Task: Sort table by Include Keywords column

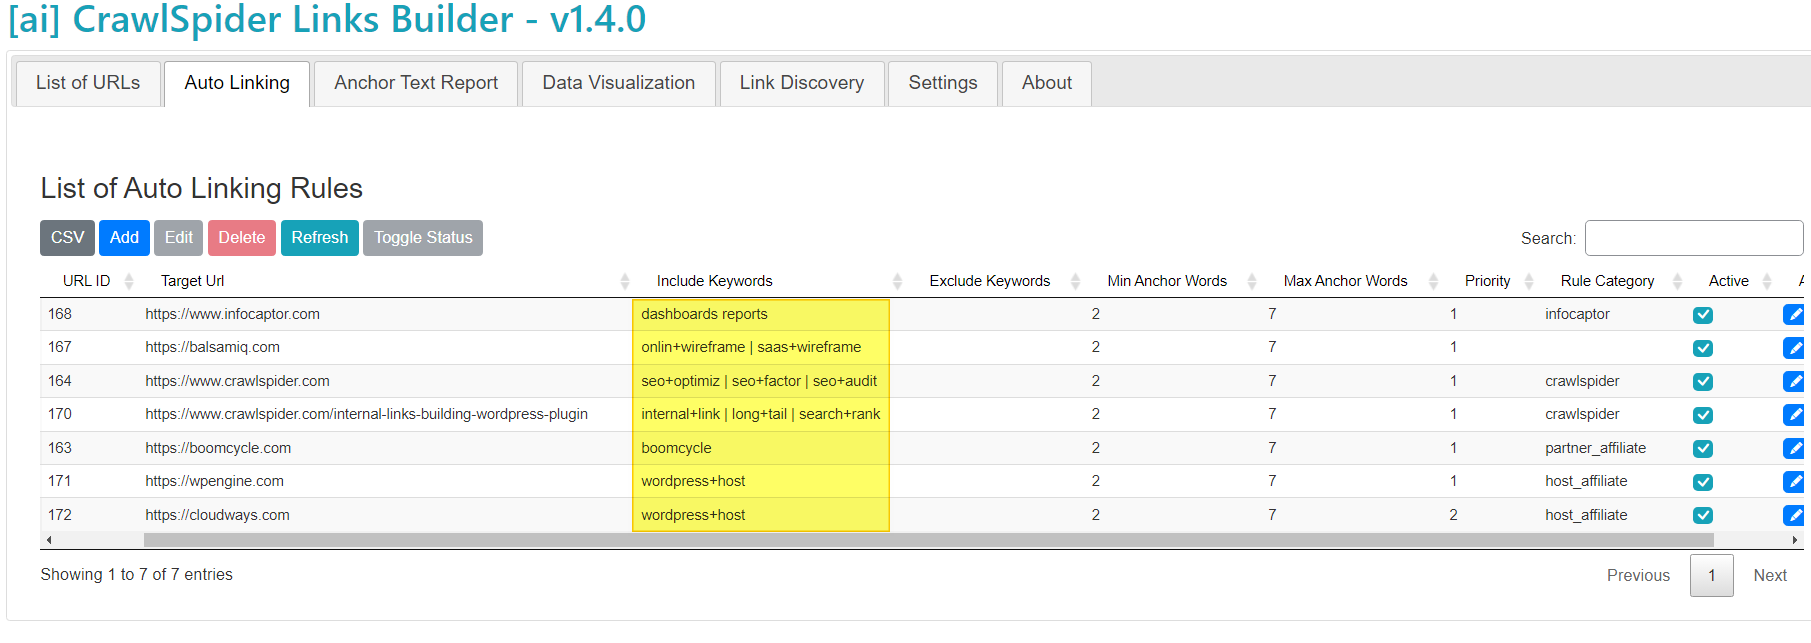Action: (x=770, y=281)
